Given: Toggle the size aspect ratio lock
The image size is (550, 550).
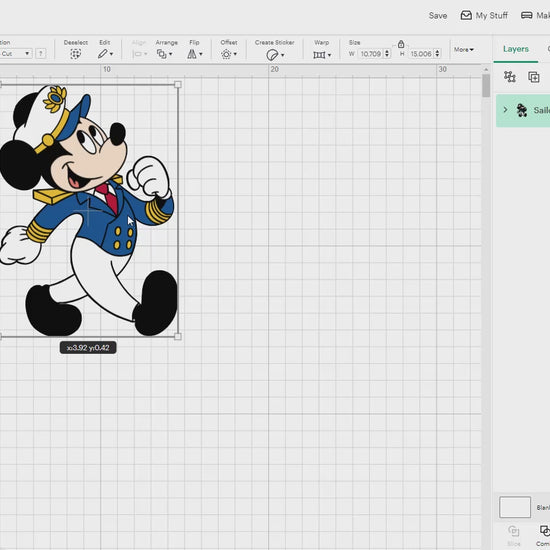Looking at the screenshot, I should (x=401, y=44).
